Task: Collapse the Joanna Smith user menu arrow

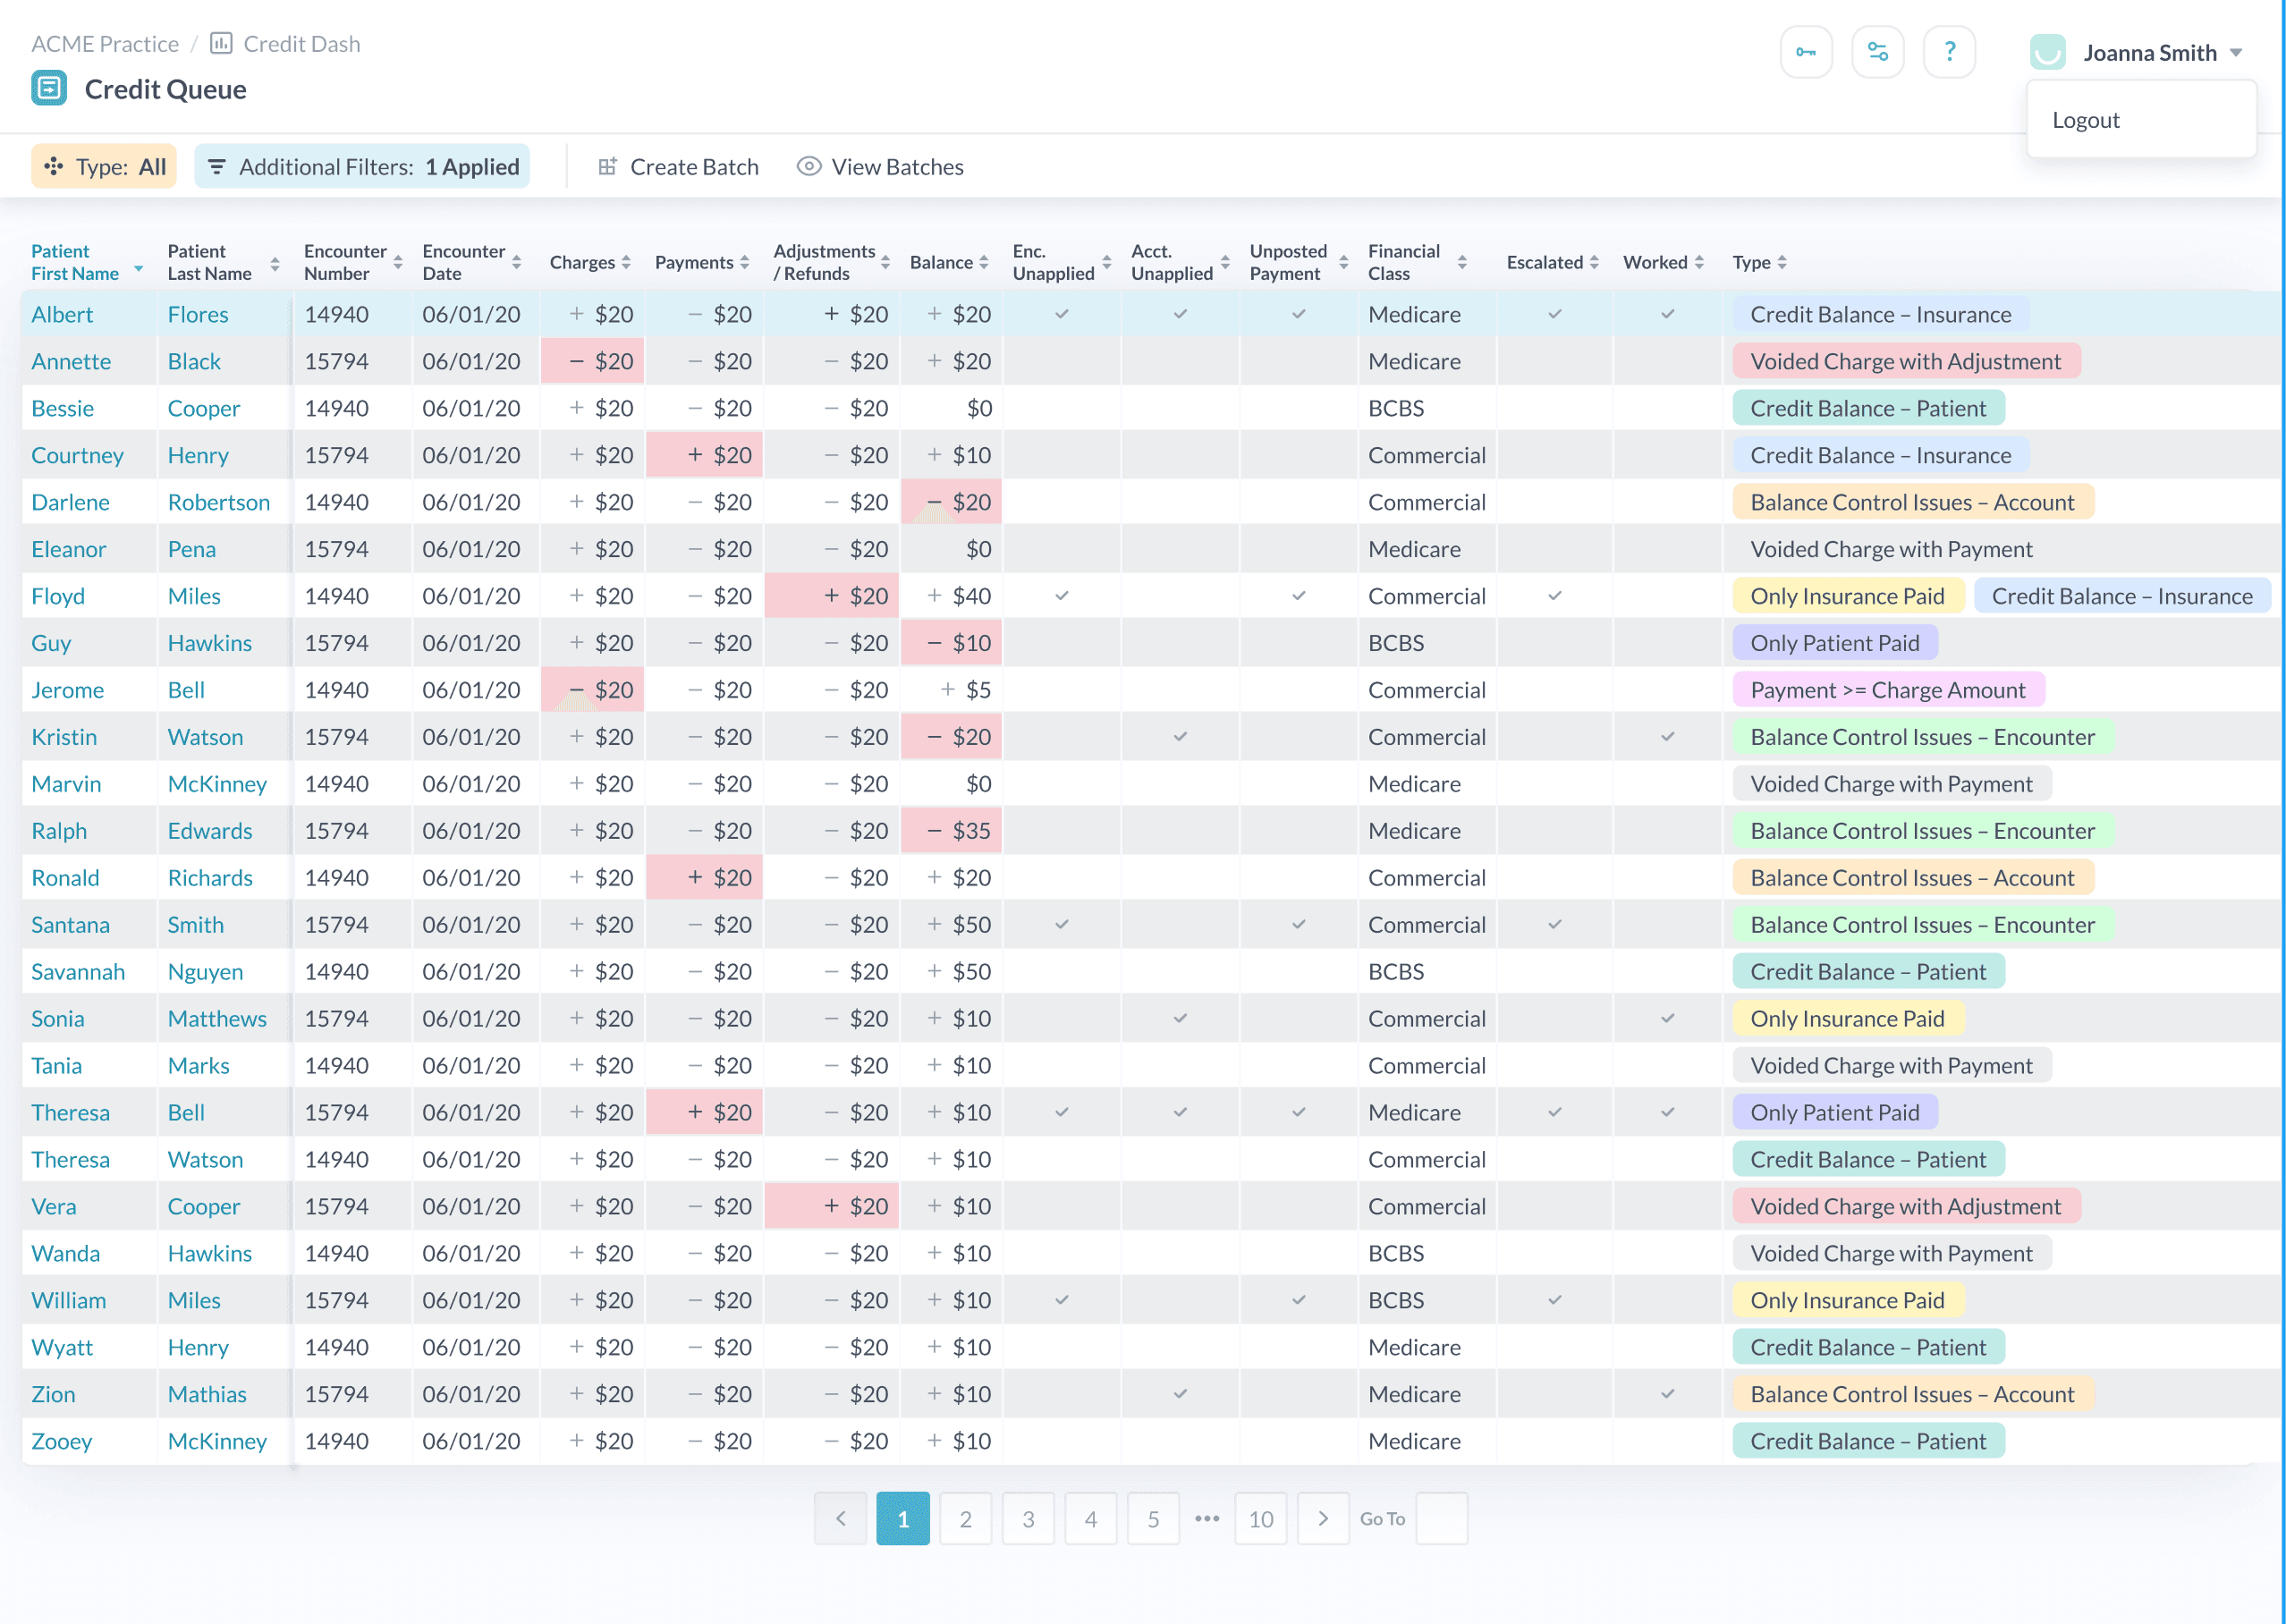Action: click(x=2236, y=53)
